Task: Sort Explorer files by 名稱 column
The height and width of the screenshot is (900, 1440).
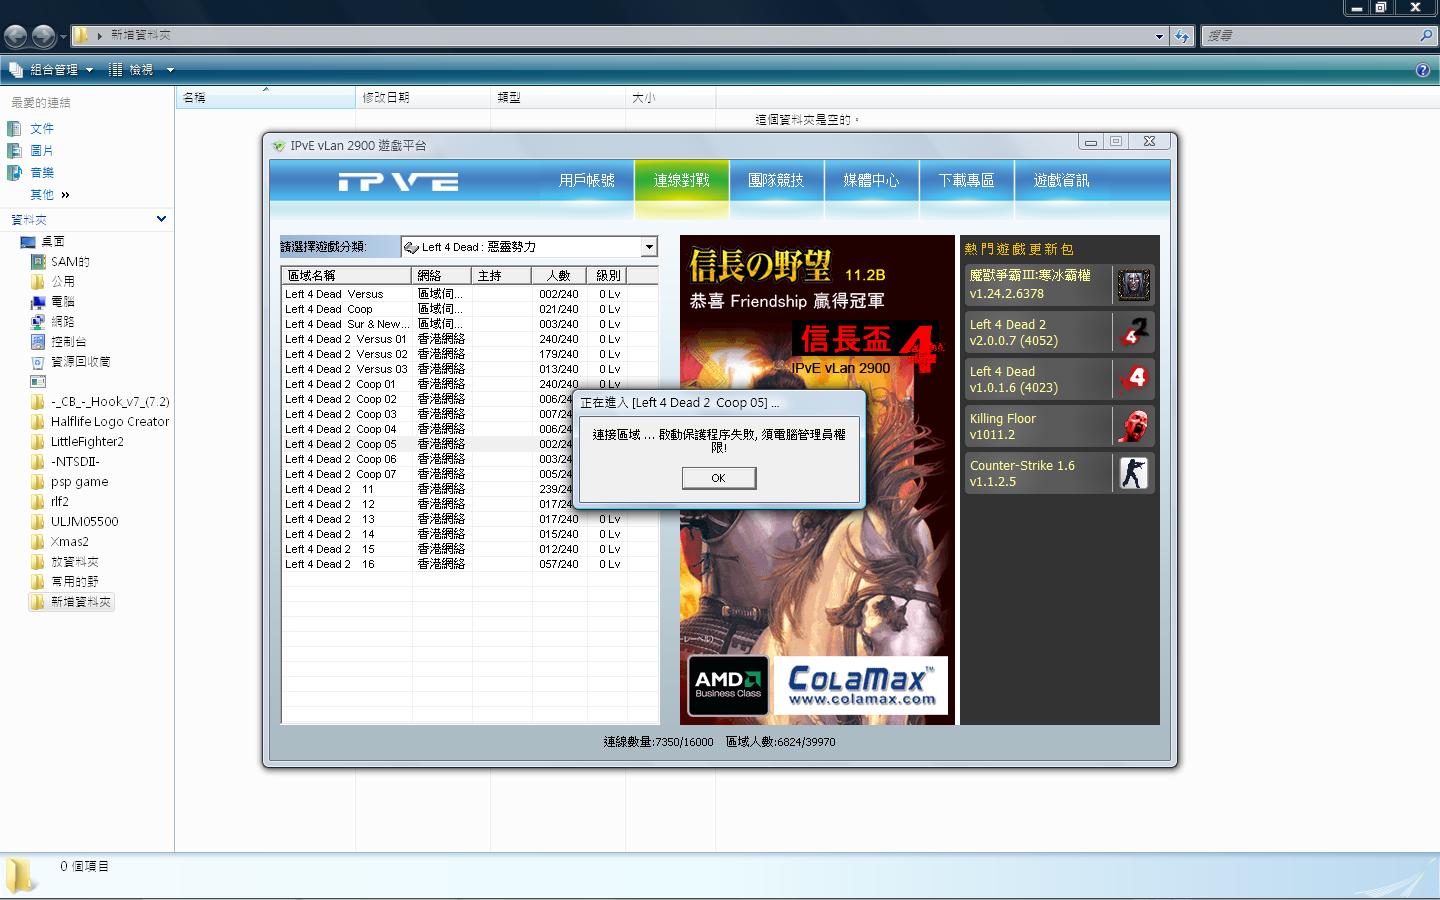Action: (265, 97)
